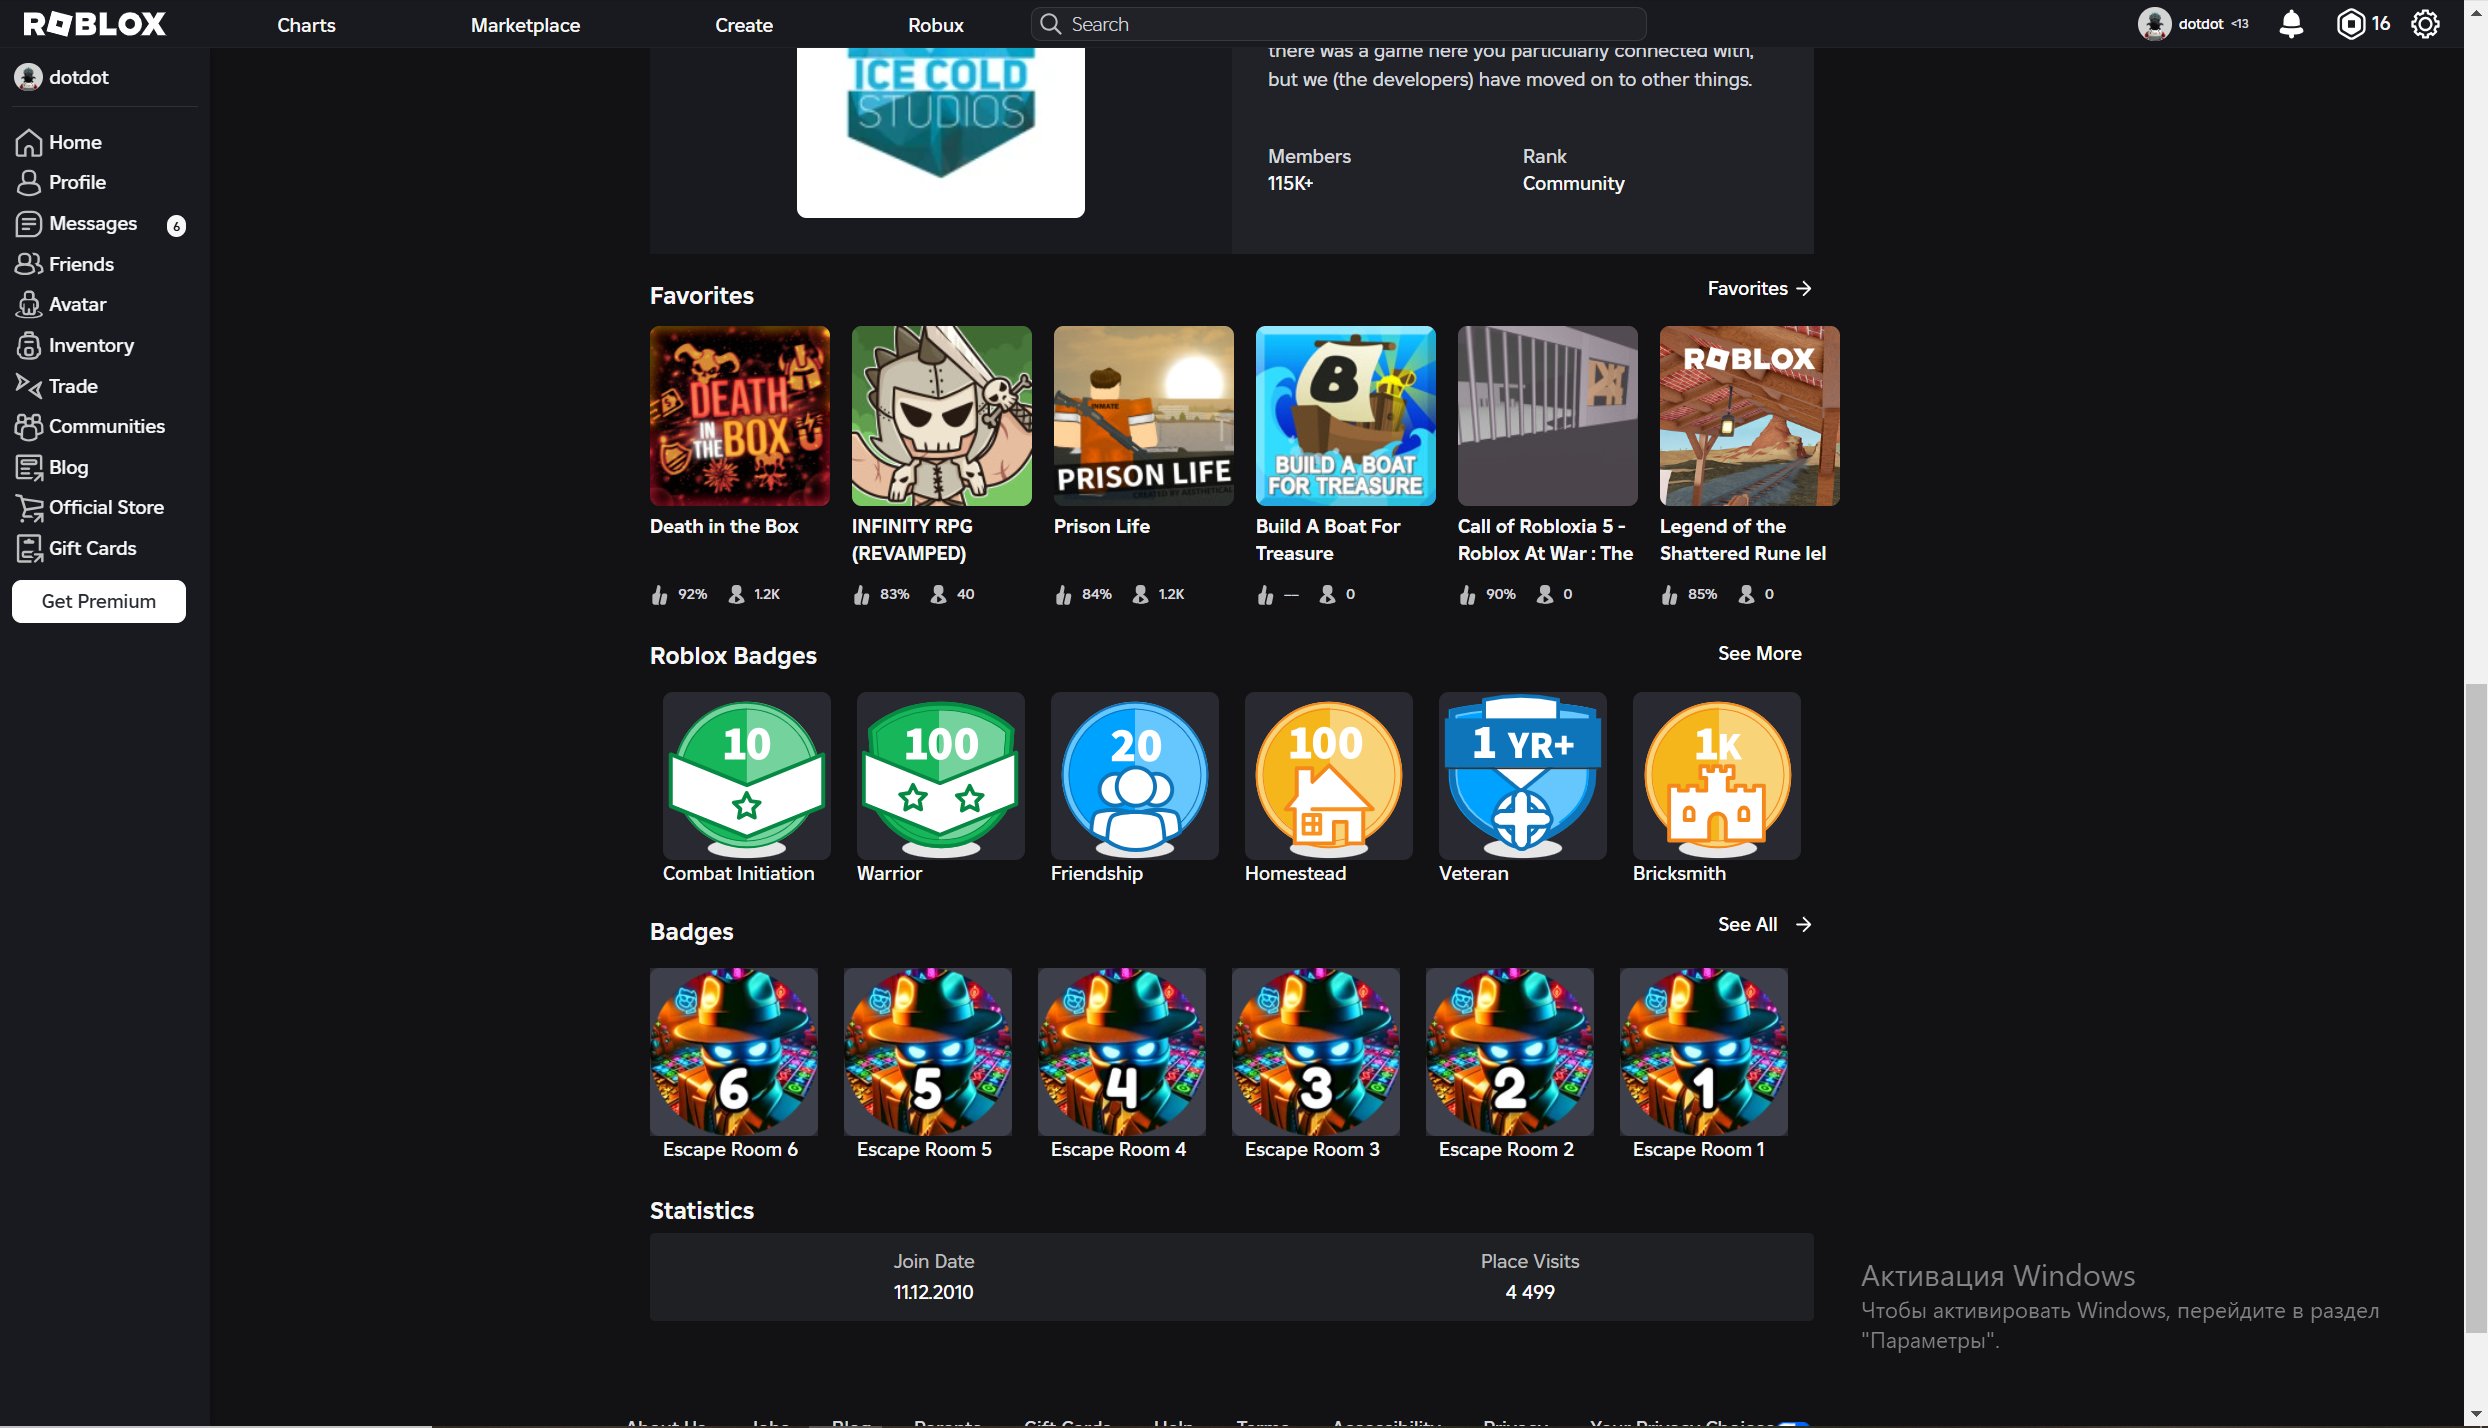The height and width of the screenshot is (1428, 2488).
Task: Open the Escape Room 6 badge
Action: coord(734,1052)
